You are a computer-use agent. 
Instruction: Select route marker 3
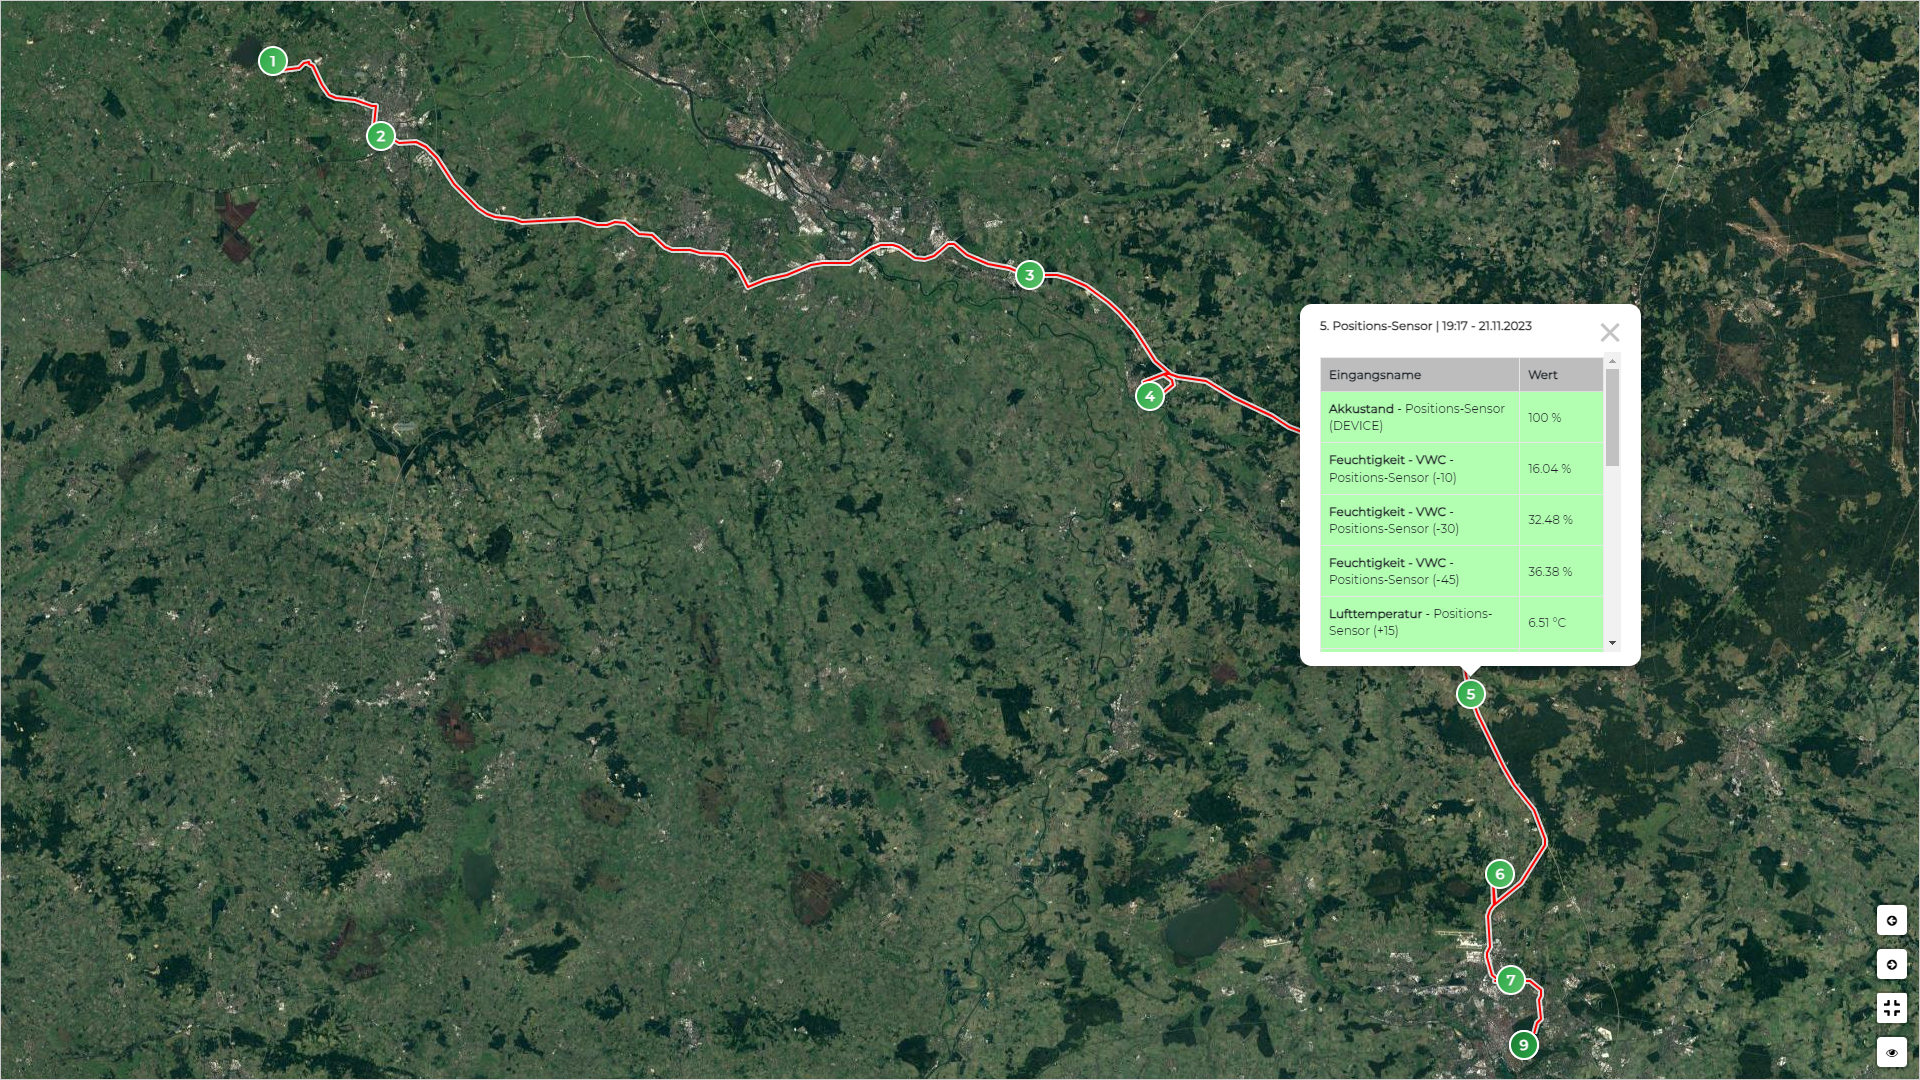click(1029, 275)
